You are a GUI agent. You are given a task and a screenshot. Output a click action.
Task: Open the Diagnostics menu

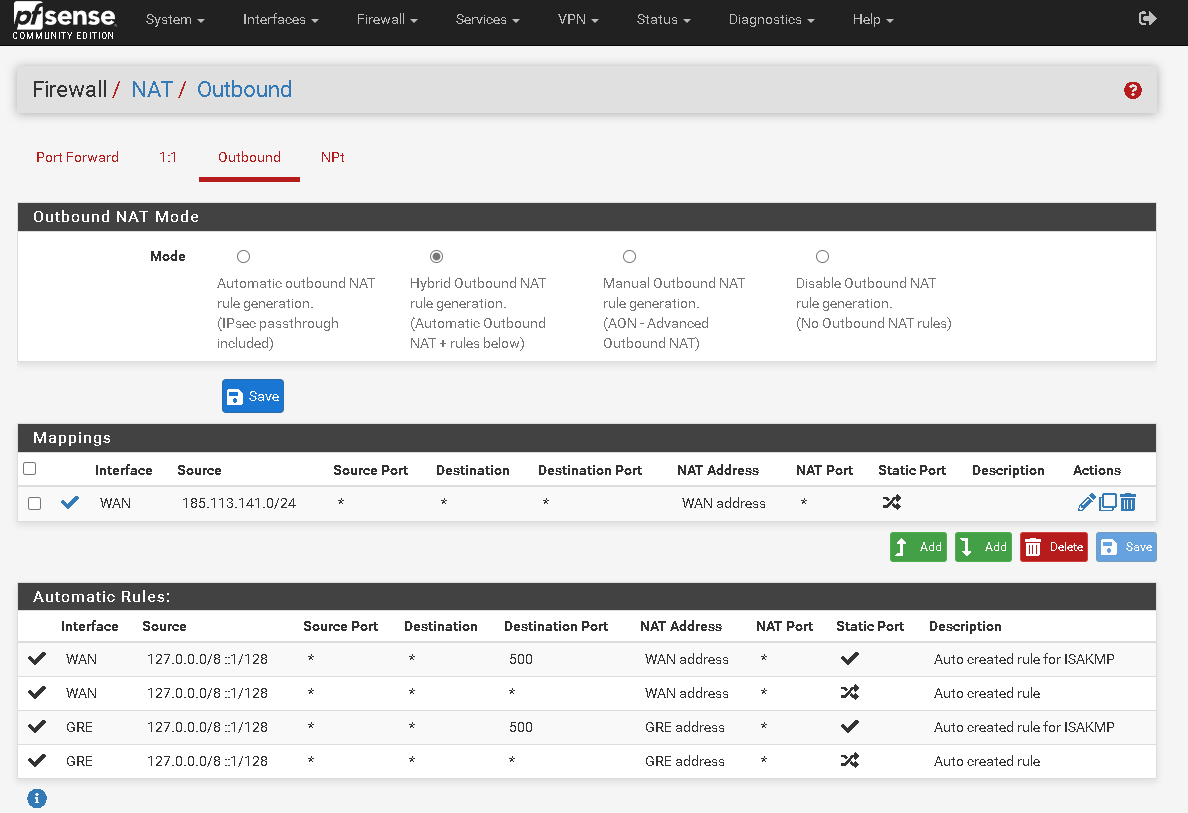pyautogui.click(x=771, y=20)
